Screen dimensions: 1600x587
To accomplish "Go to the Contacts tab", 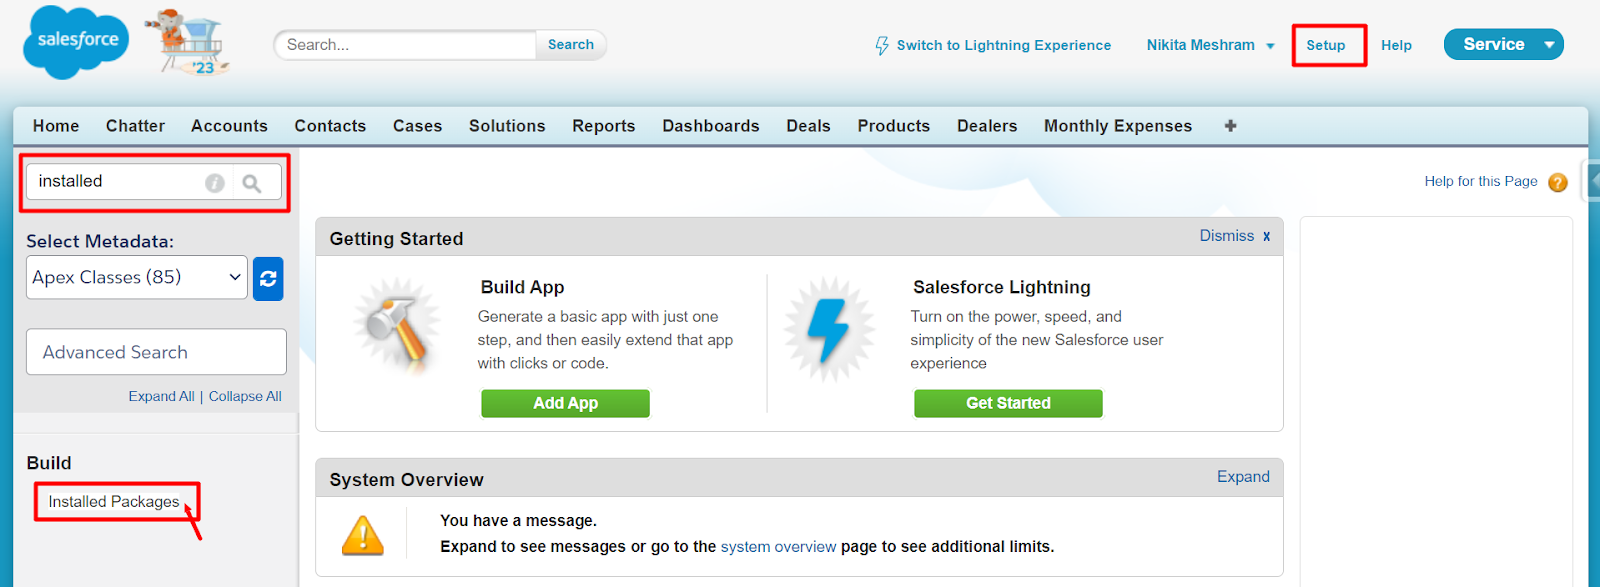I will pyautogui.click(x=330, y=126).
